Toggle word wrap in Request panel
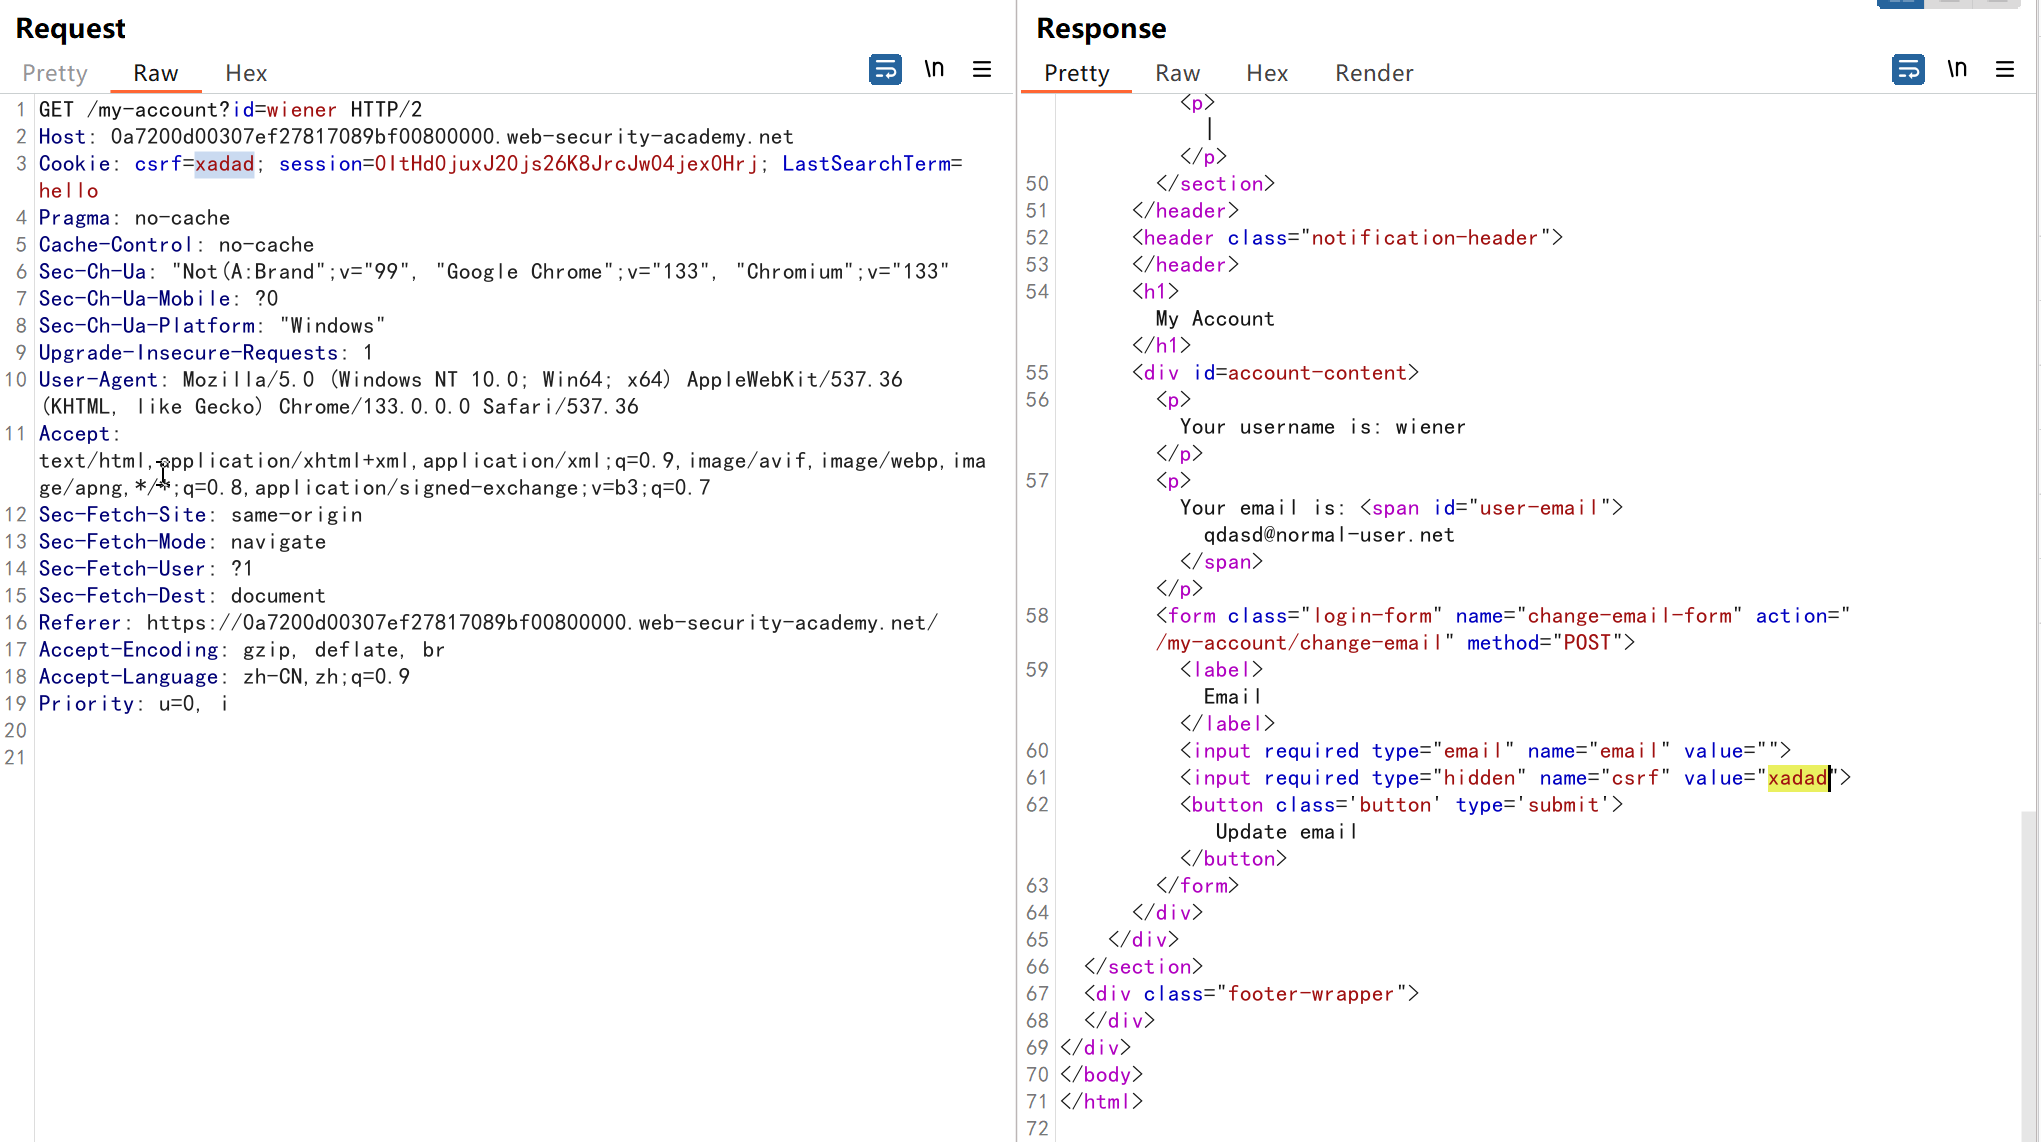Image resolution: width=2041 pixels, height=1142 pixels. click(x=885, y=69)
